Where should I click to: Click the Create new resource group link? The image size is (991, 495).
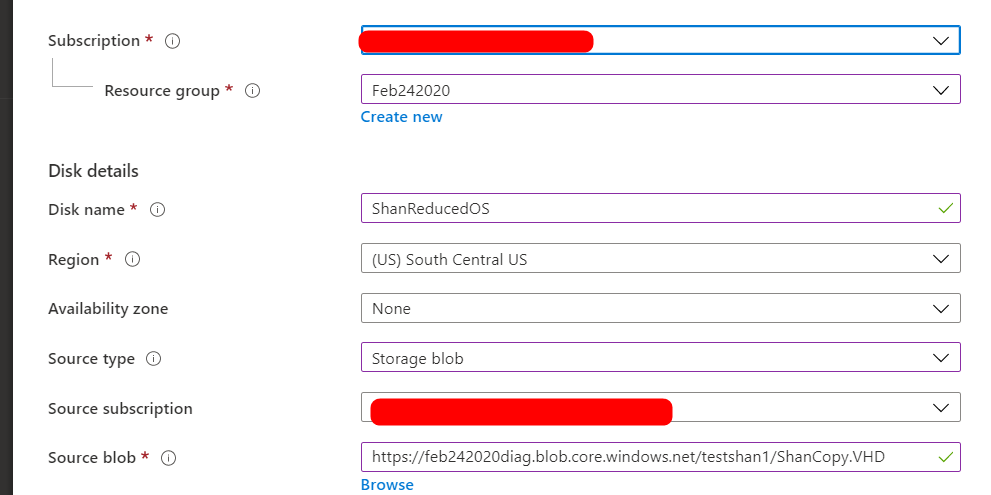click(401, 117)
